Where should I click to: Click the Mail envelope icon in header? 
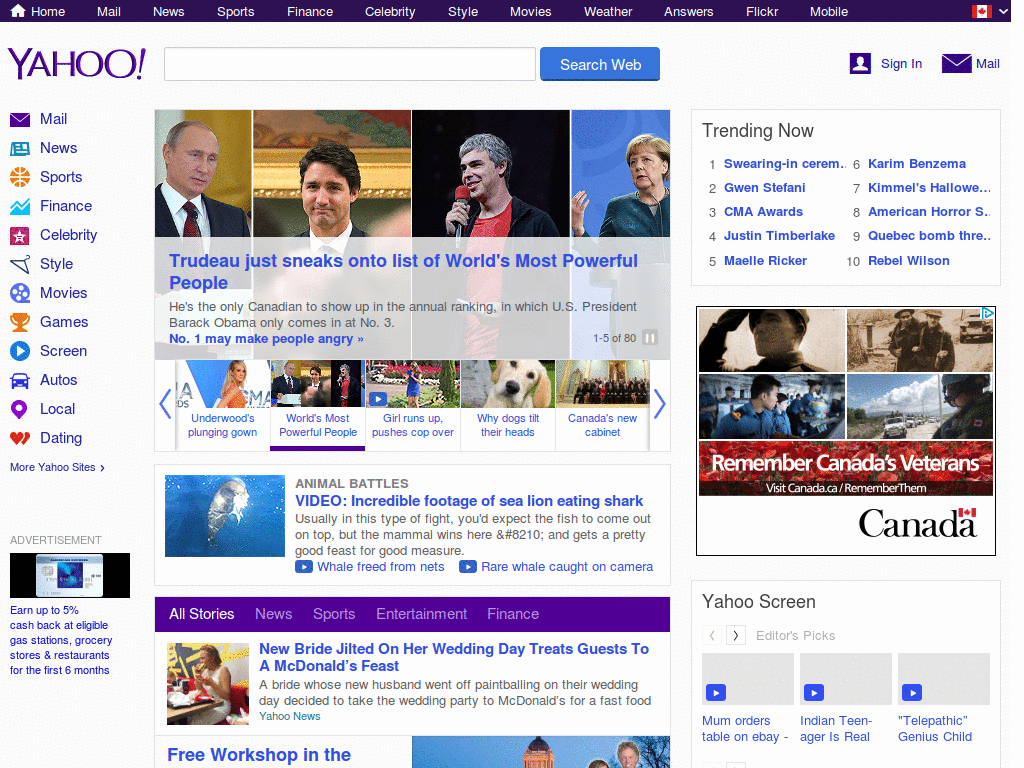(956, 63)
